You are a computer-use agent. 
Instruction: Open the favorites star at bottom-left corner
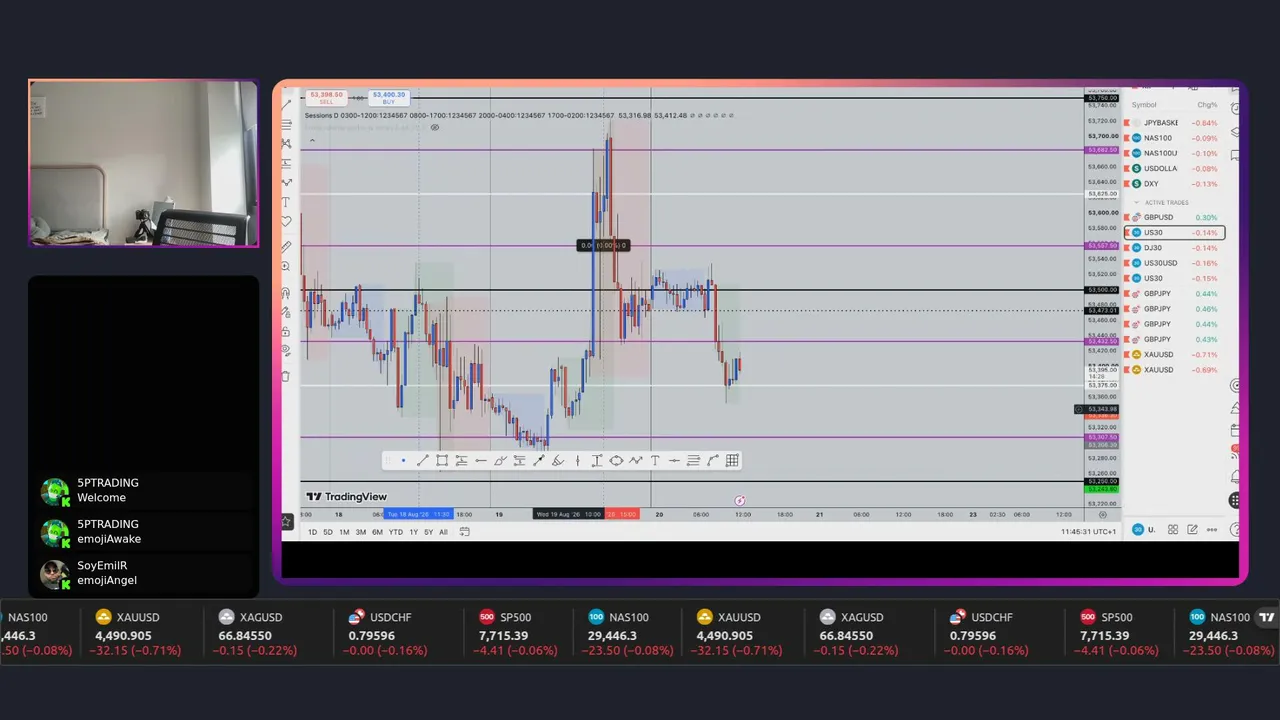tap(286, 520)
